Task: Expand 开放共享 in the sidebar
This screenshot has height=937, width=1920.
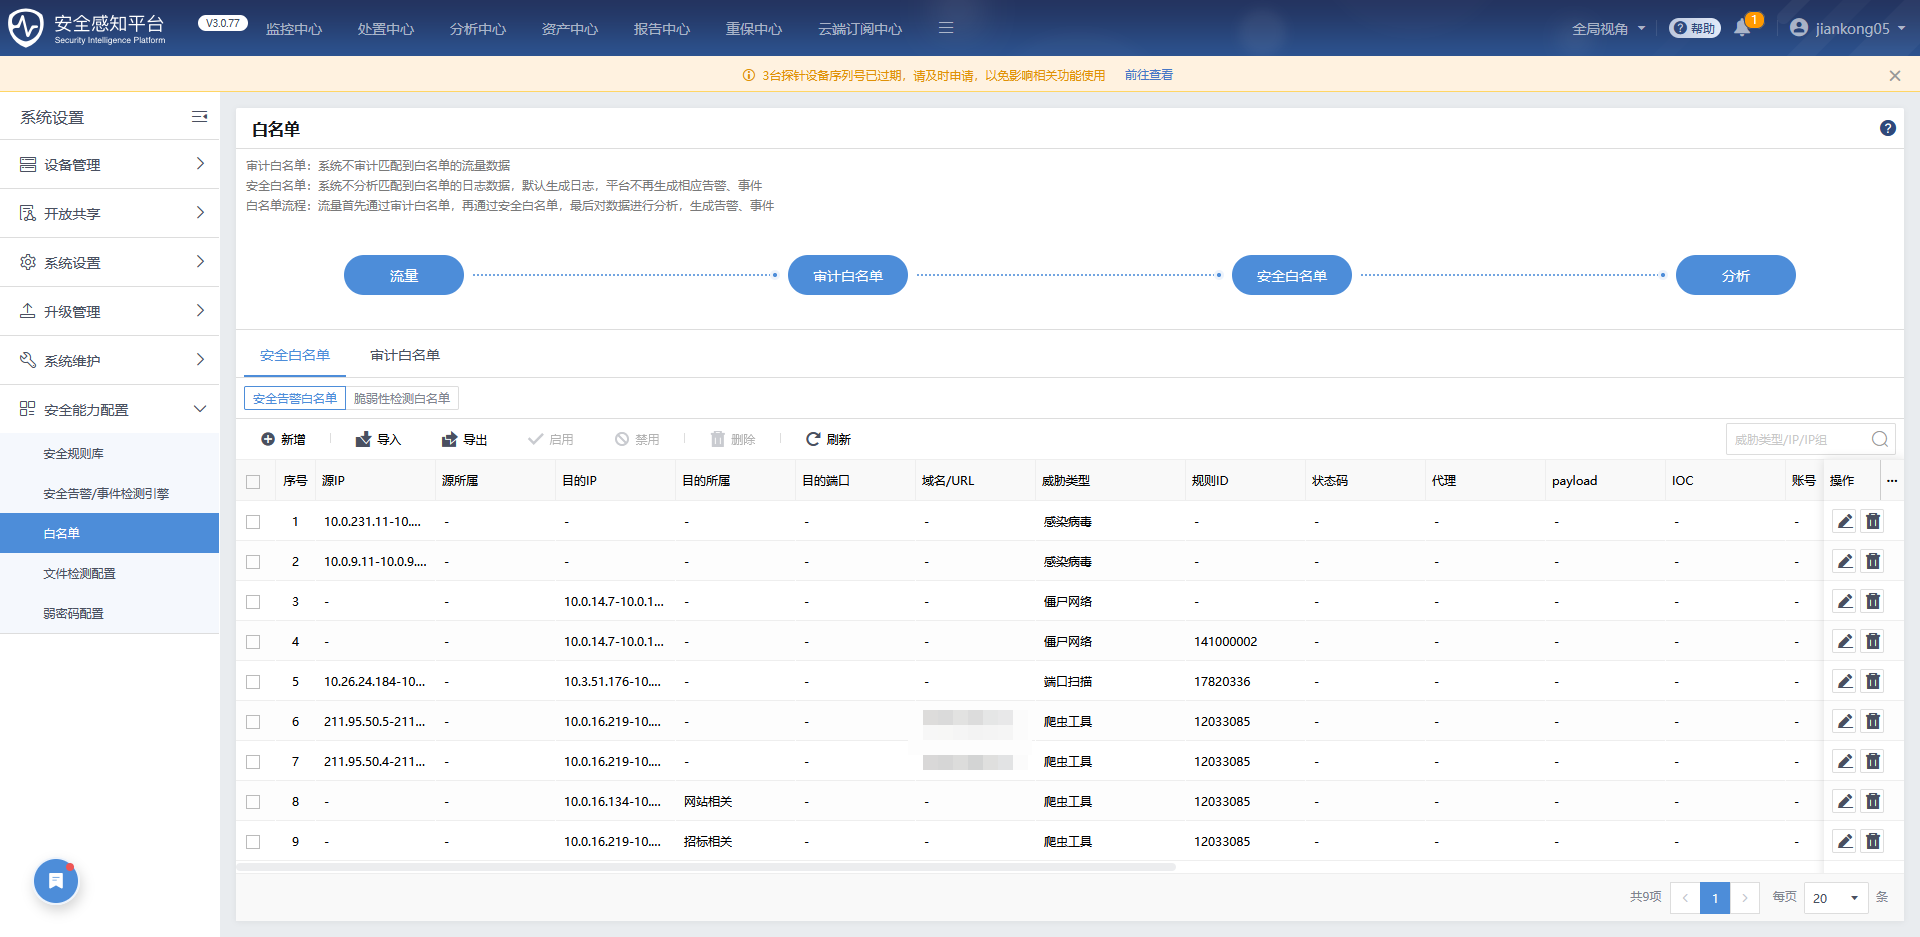Action: tap(109, 213)
